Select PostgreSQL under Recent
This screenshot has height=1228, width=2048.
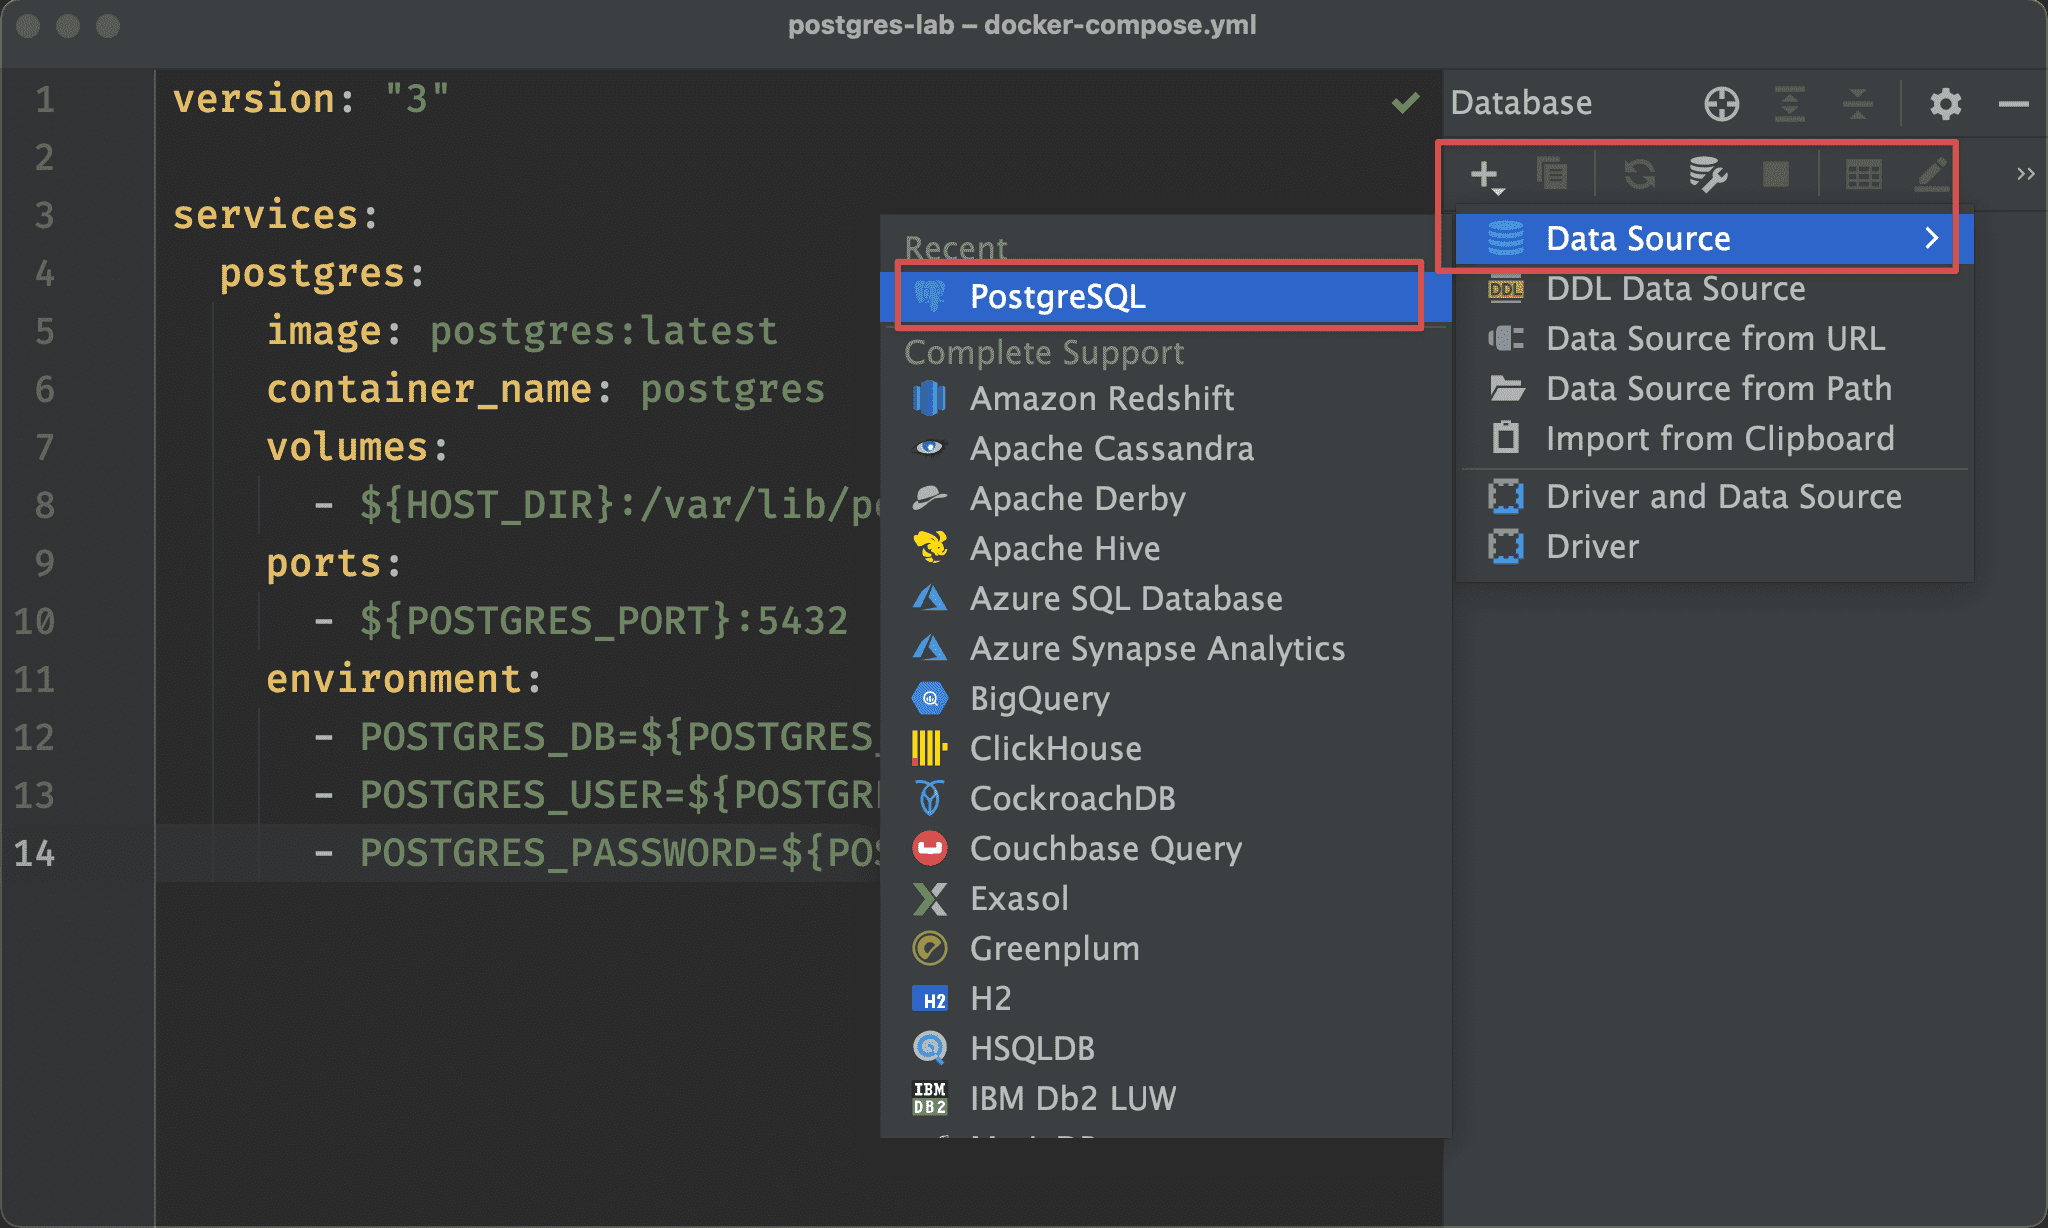tap(1165, 297)
